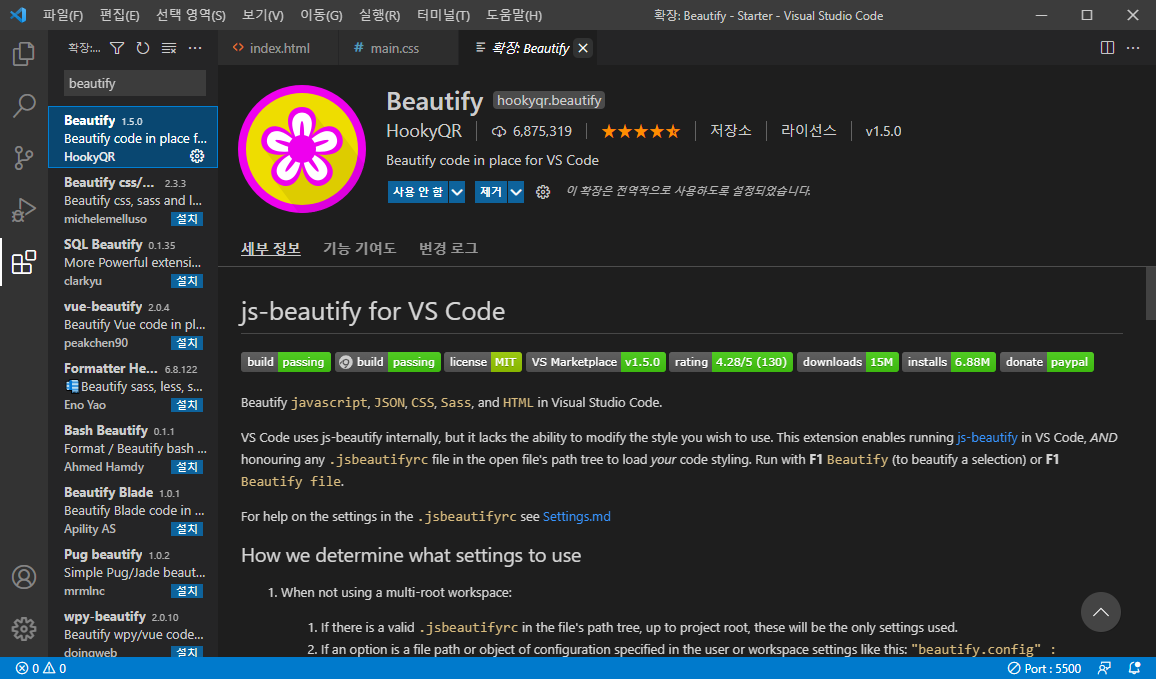Click the VS Marketplace v1.5.0 badge
The image size is (1156, 679).
click(596, 362)
